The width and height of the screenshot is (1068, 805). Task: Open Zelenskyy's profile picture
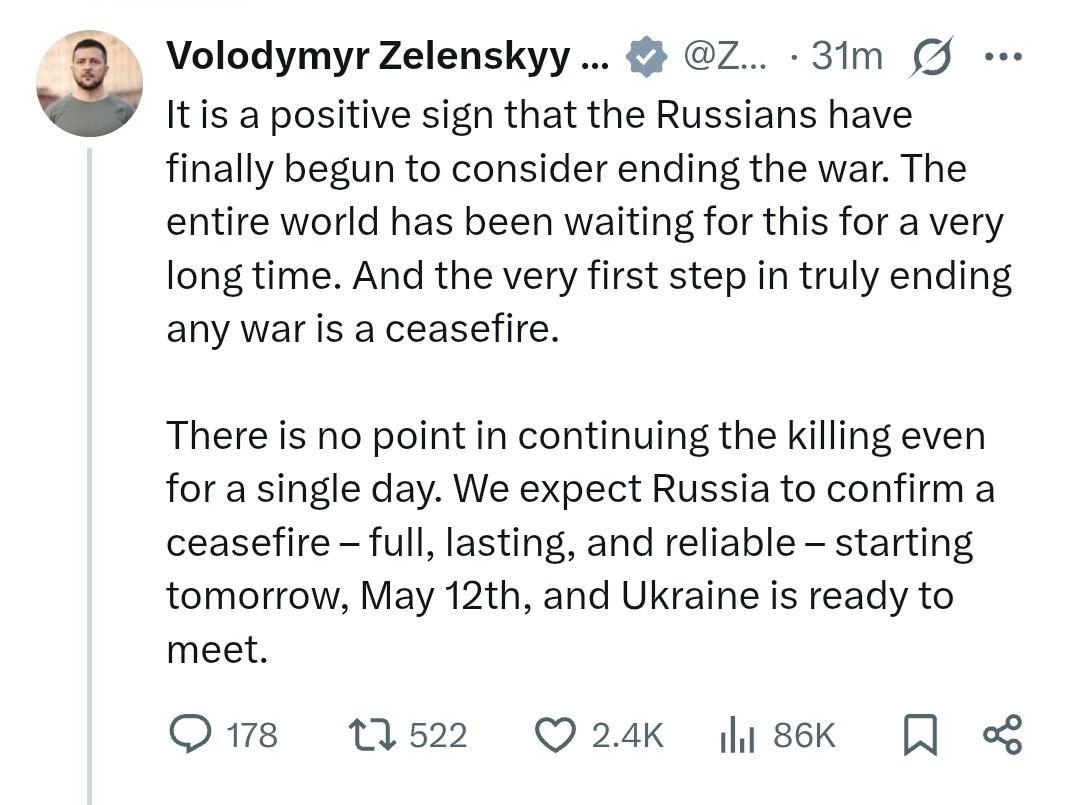pyautogui.click(x=90, y=83)
